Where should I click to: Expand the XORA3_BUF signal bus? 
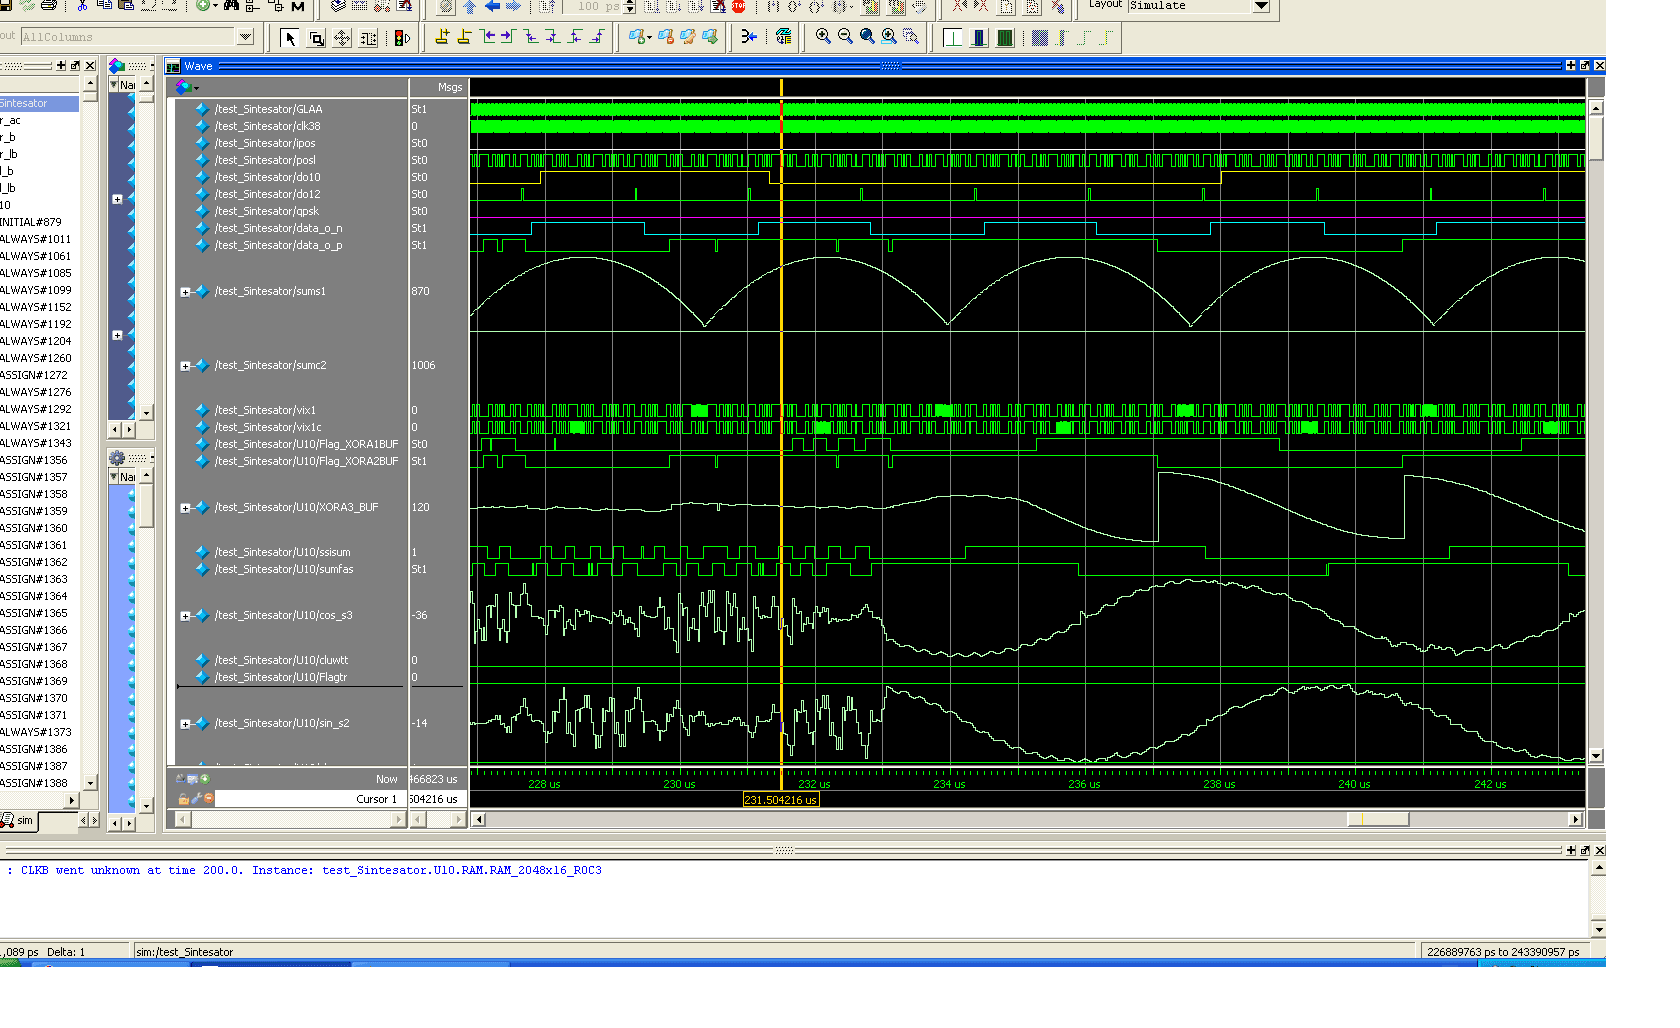(x=185, y=508)
